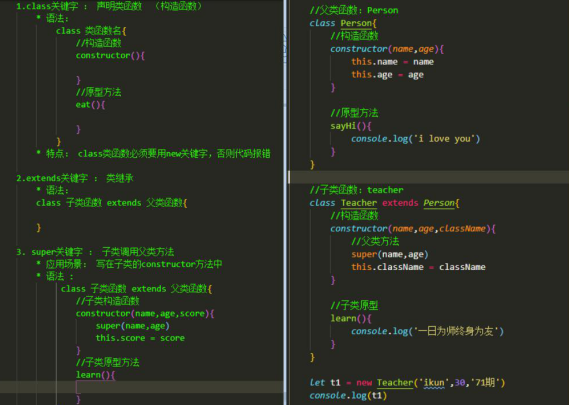Screen dimensions: 569x405
Task: Click the empty 'constructor(){' line
Action: (110, 56)
